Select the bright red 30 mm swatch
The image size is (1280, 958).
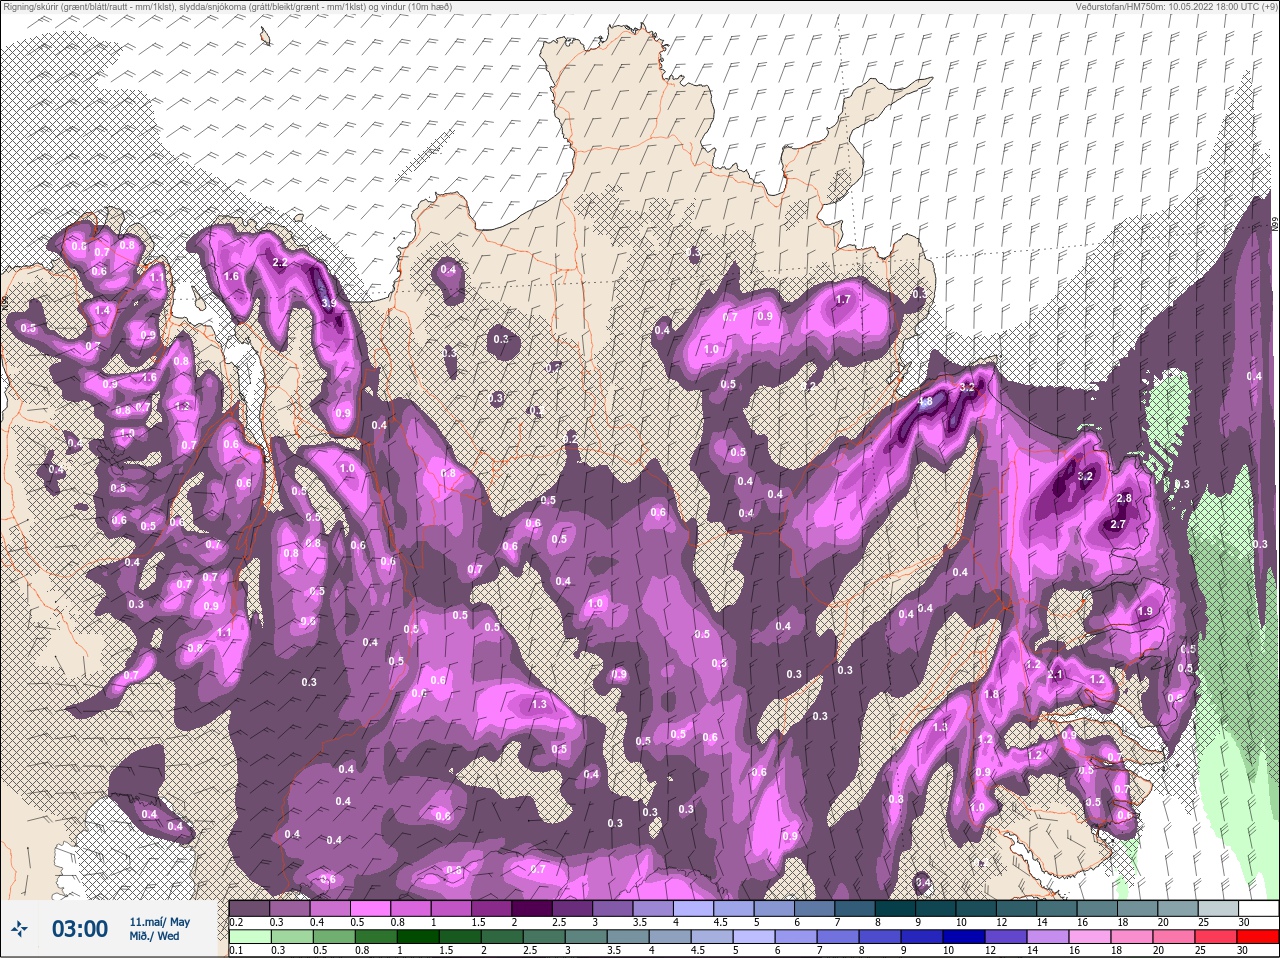click(x=1258, y=937)
